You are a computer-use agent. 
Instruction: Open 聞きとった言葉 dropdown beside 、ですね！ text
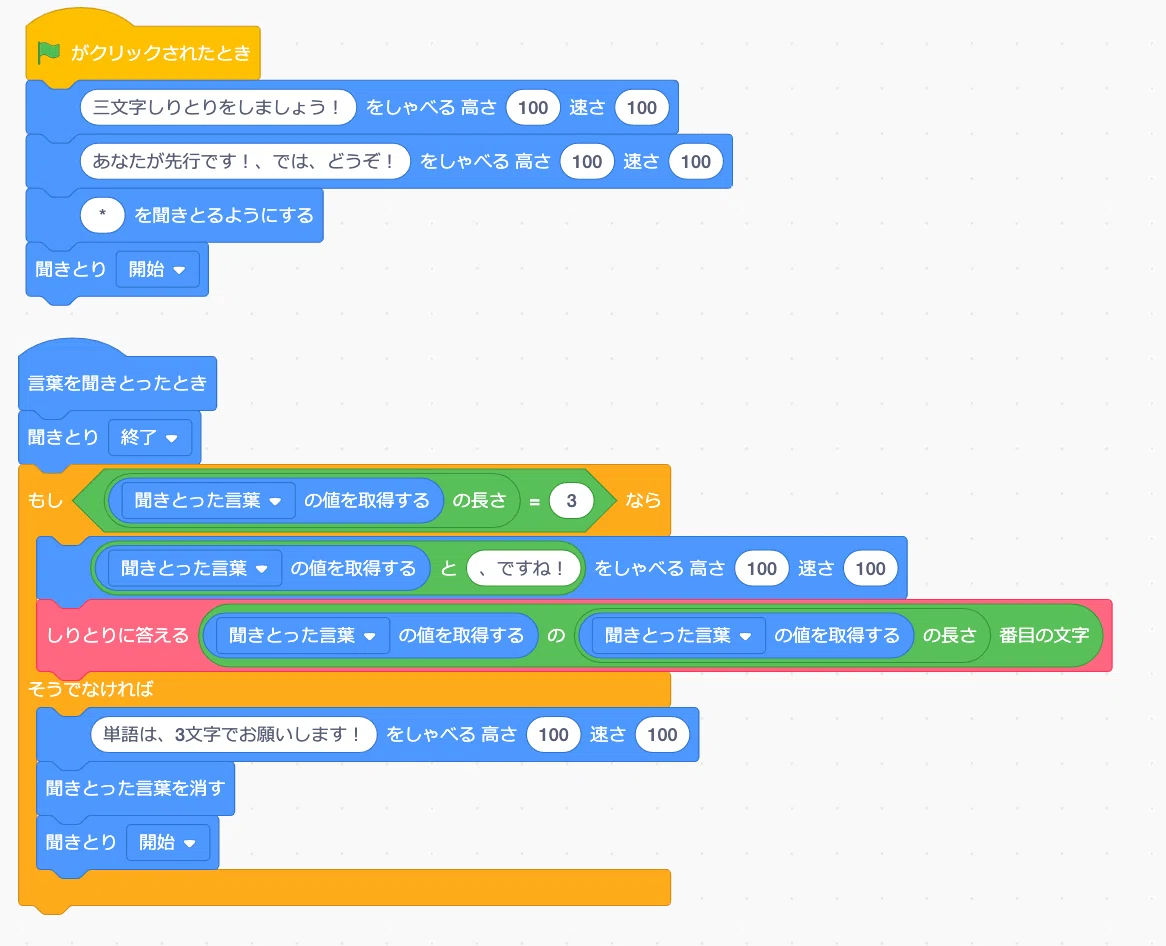tap(195, 568)
